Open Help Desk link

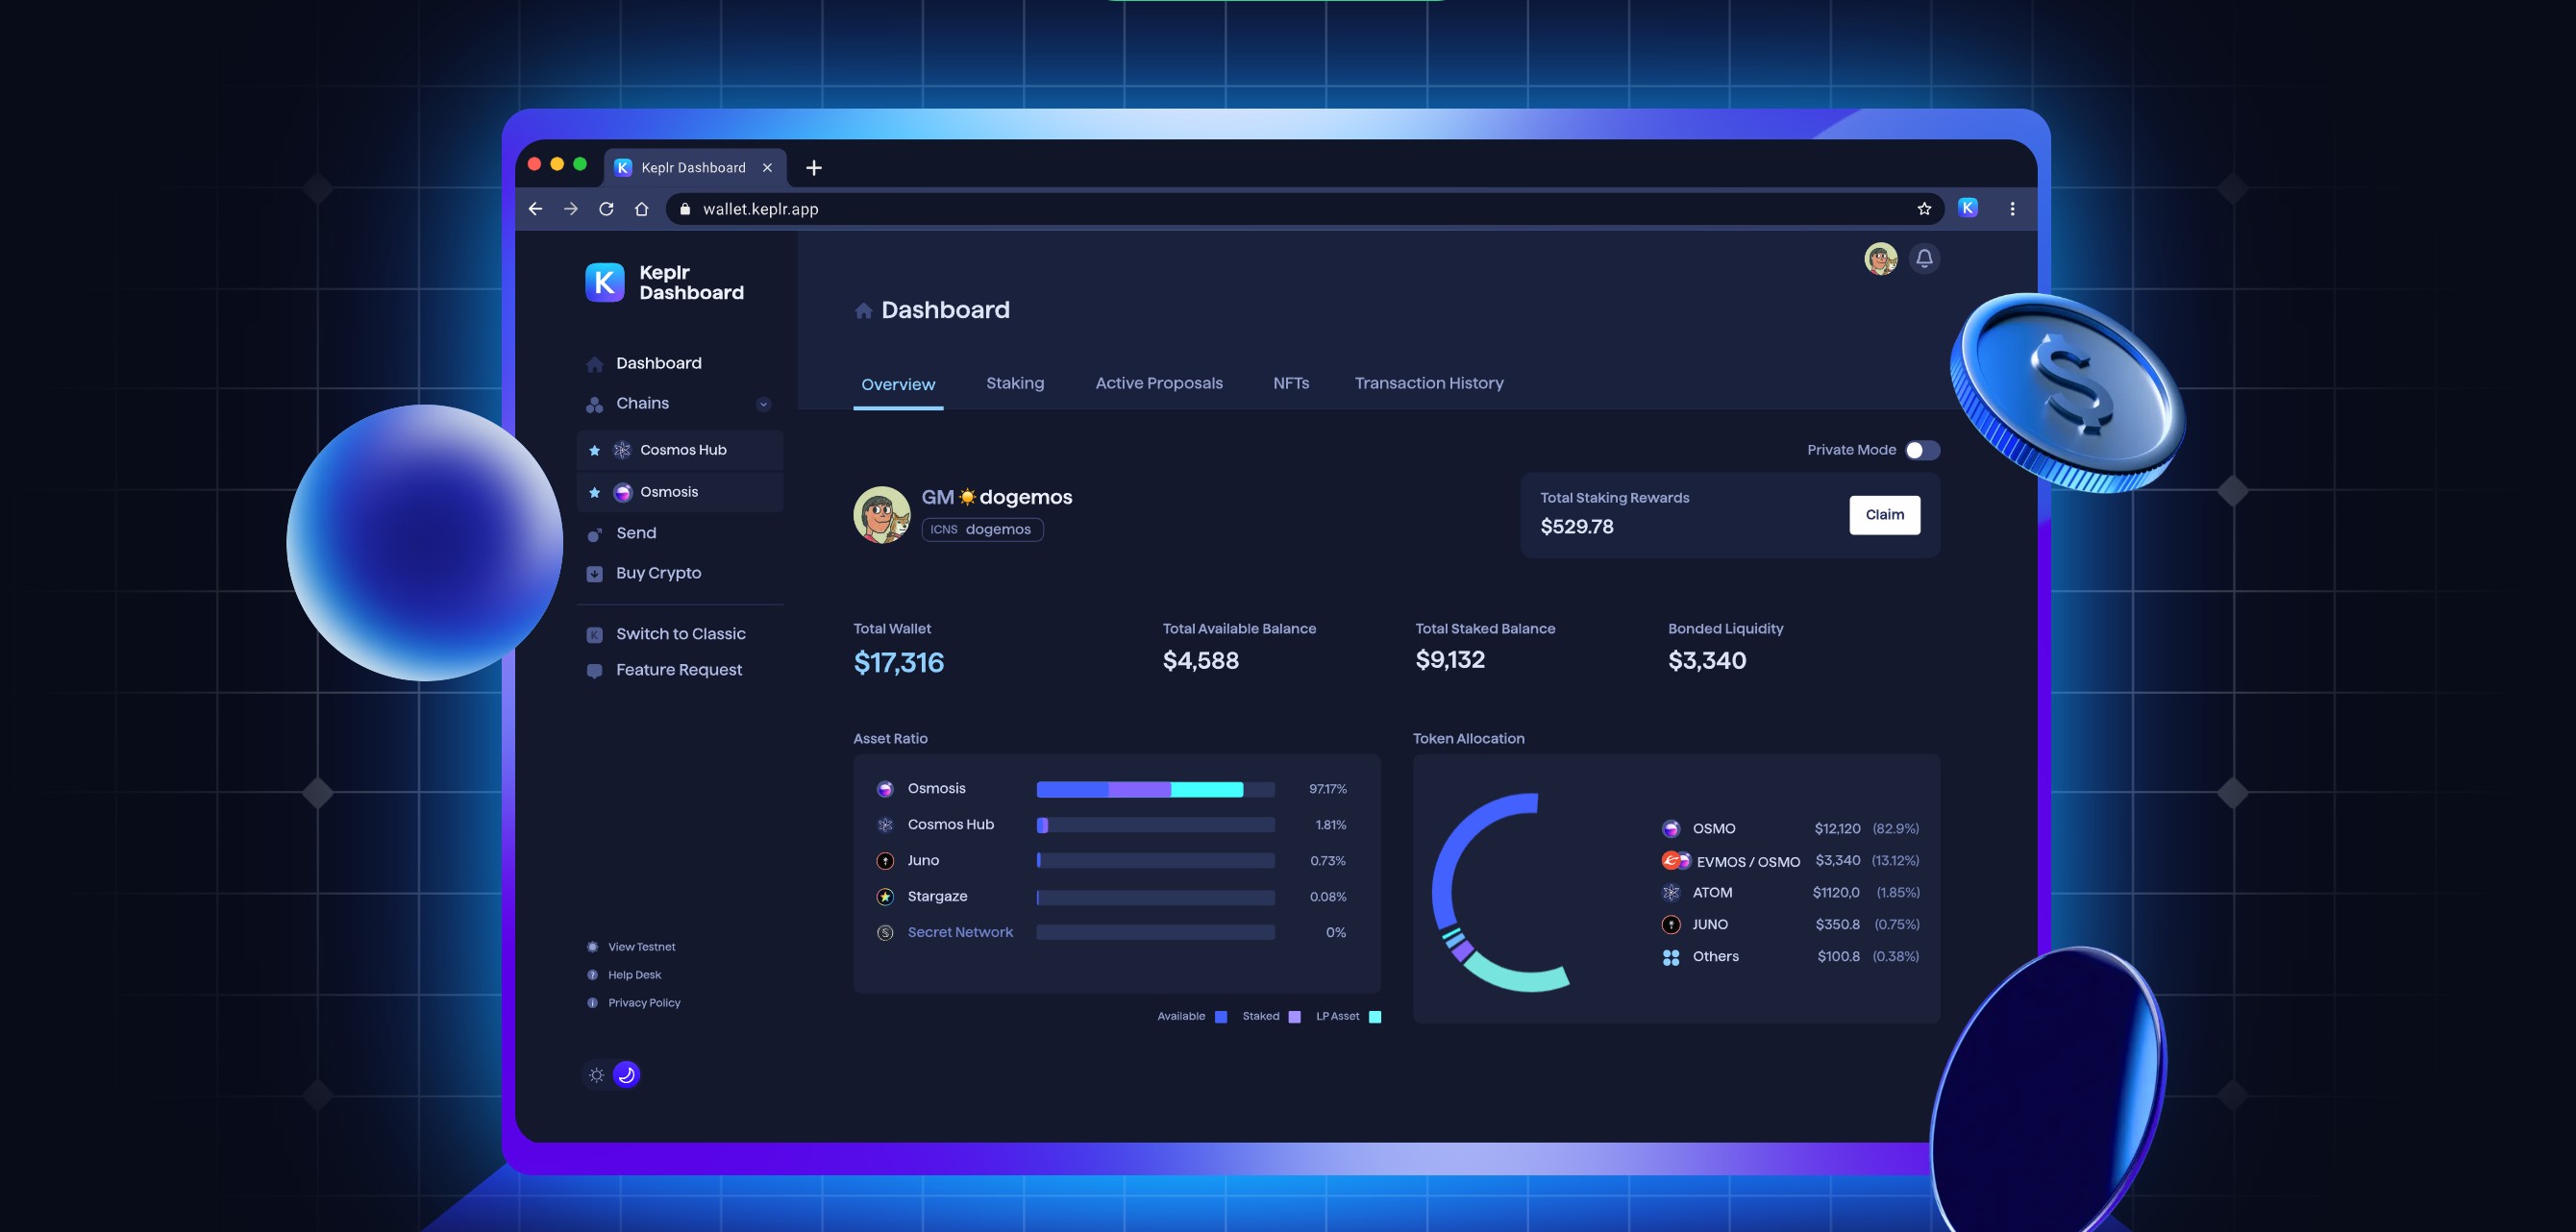click(634, 975)
